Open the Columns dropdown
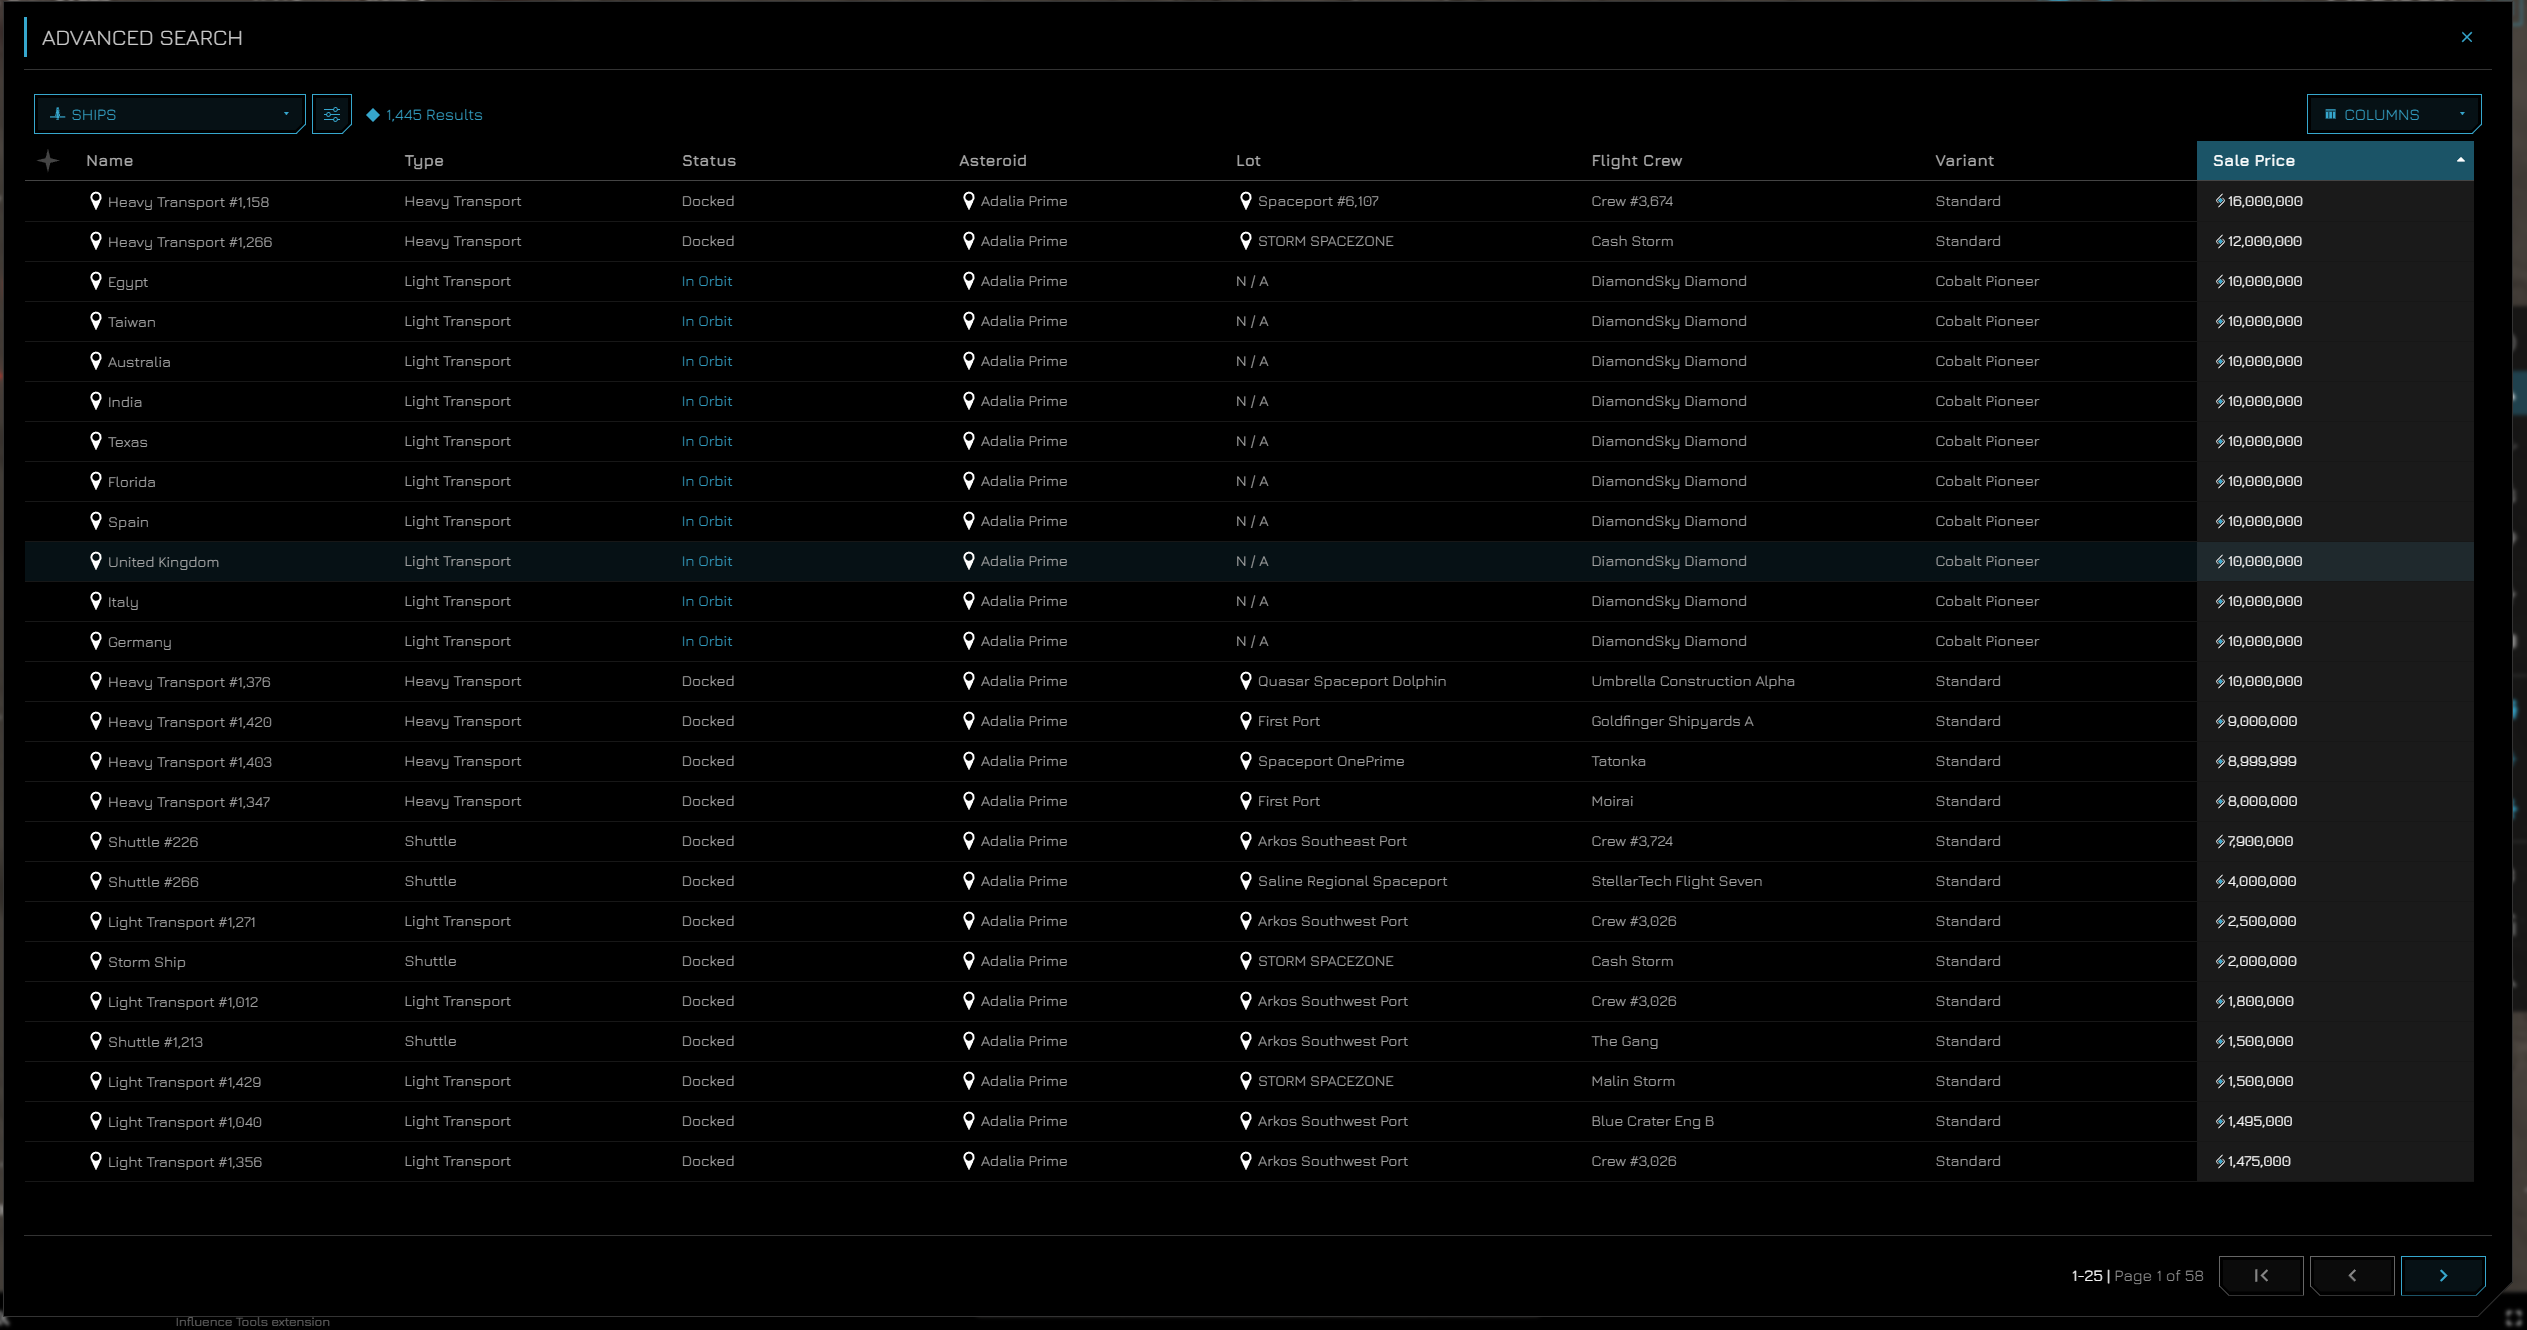Viewport: 2527px width, 1330px height. (x=2393, y=114)
